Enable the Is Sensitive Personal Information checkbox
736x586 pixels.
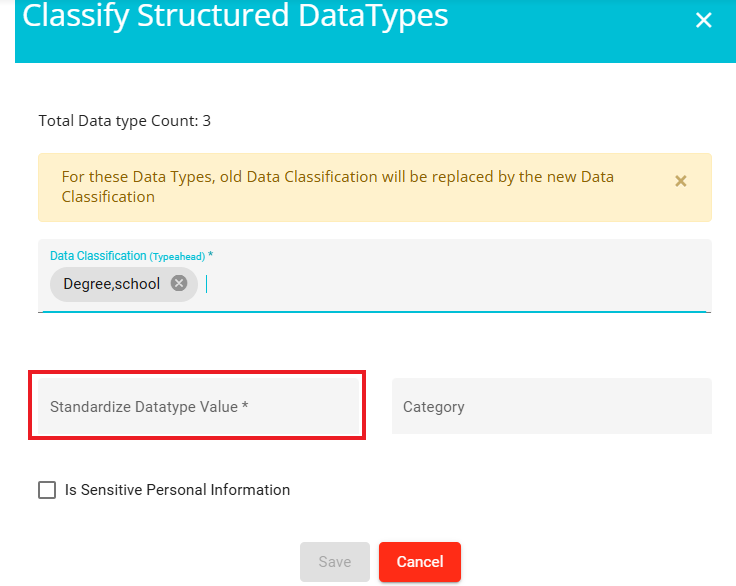click(47, 490)
